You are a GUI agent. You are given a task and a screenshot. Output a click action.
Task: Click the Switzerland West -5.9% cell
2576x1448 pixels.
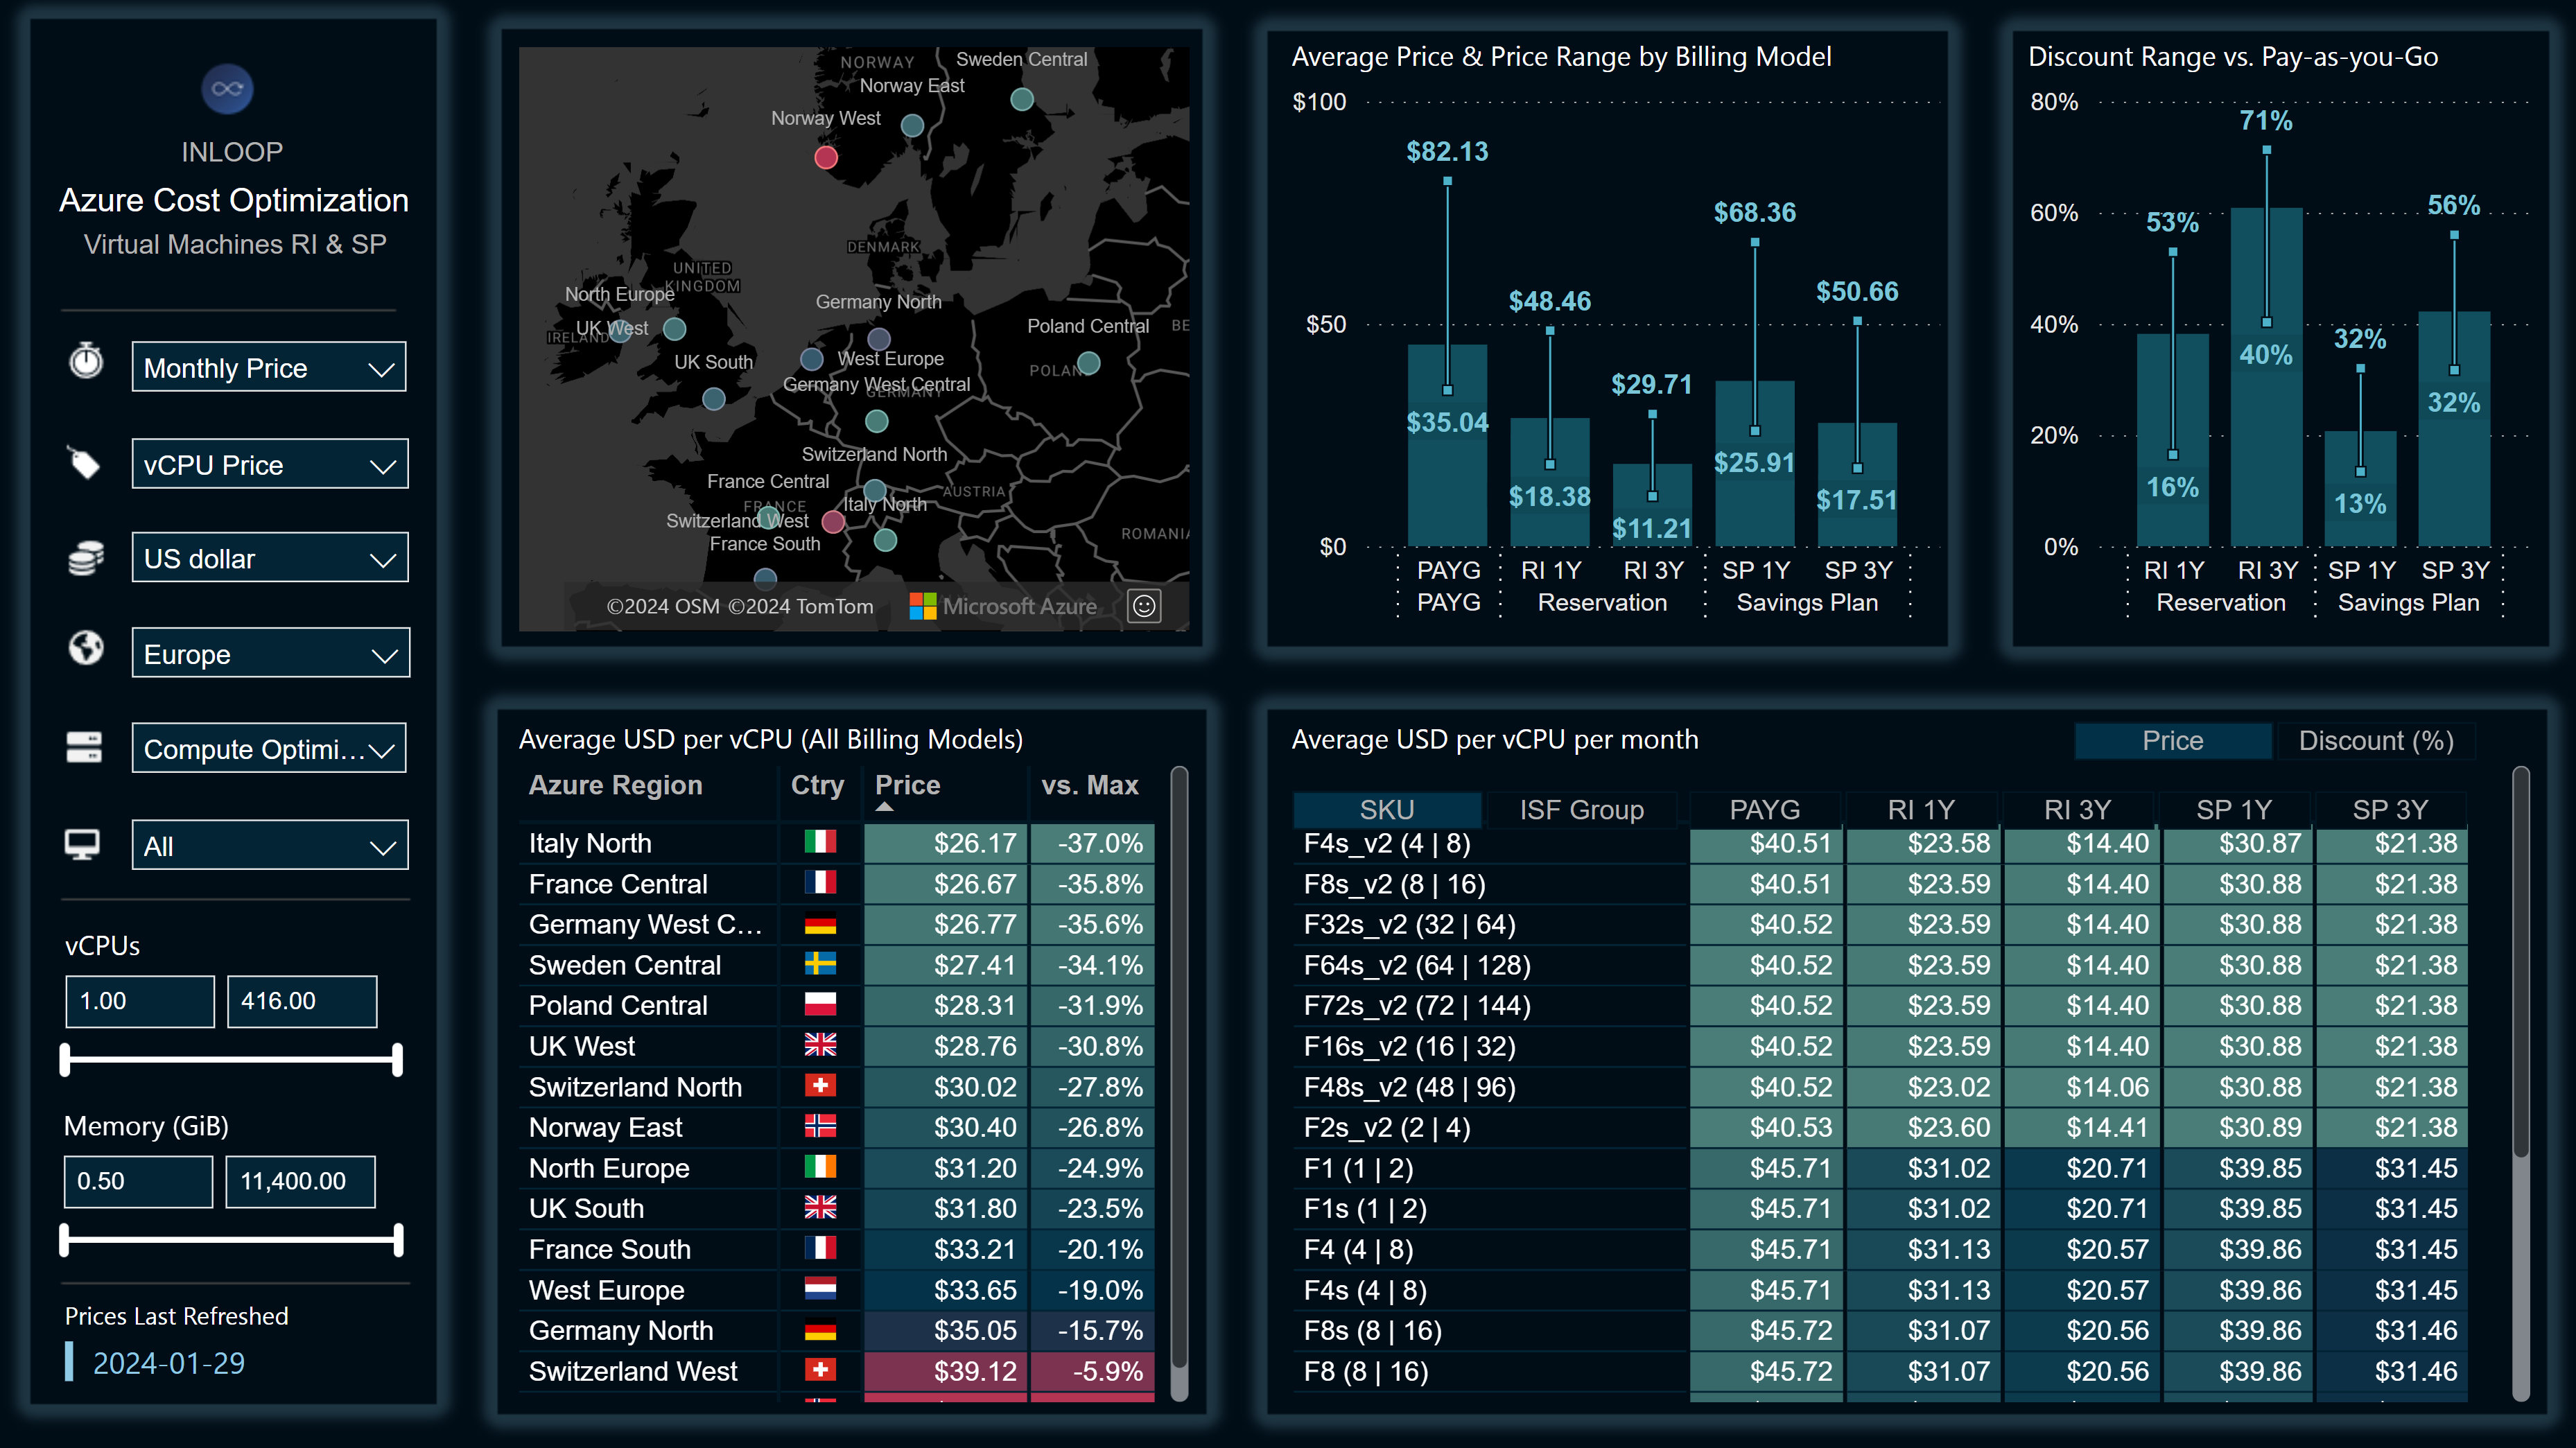pyautogui.click(x=1093, y=1371)
